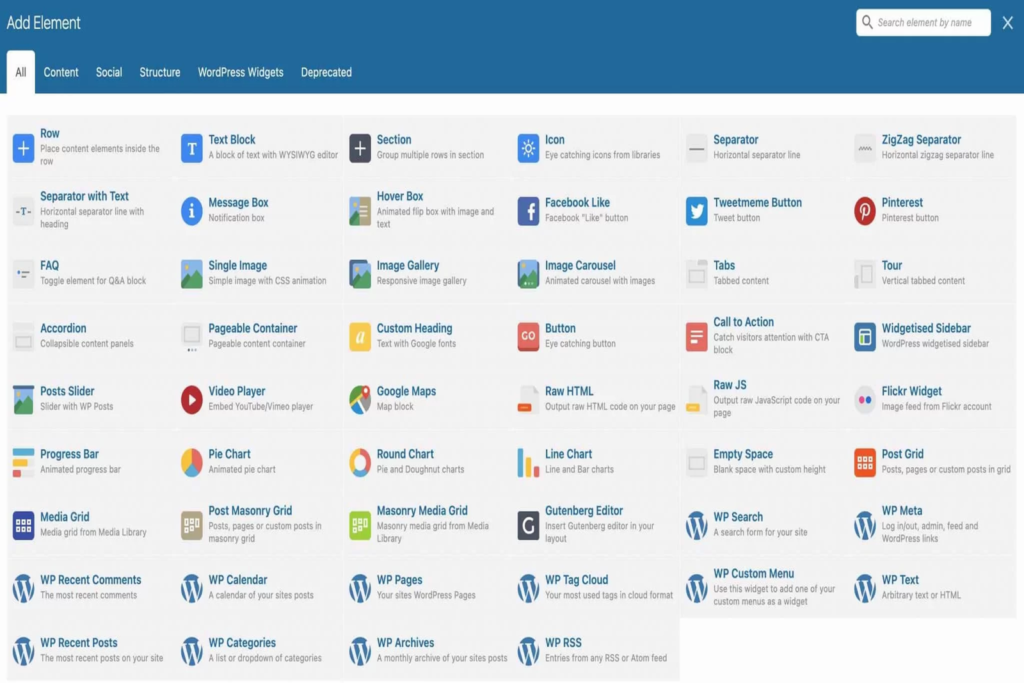Click the blue Row plus icon

(23, 148)
